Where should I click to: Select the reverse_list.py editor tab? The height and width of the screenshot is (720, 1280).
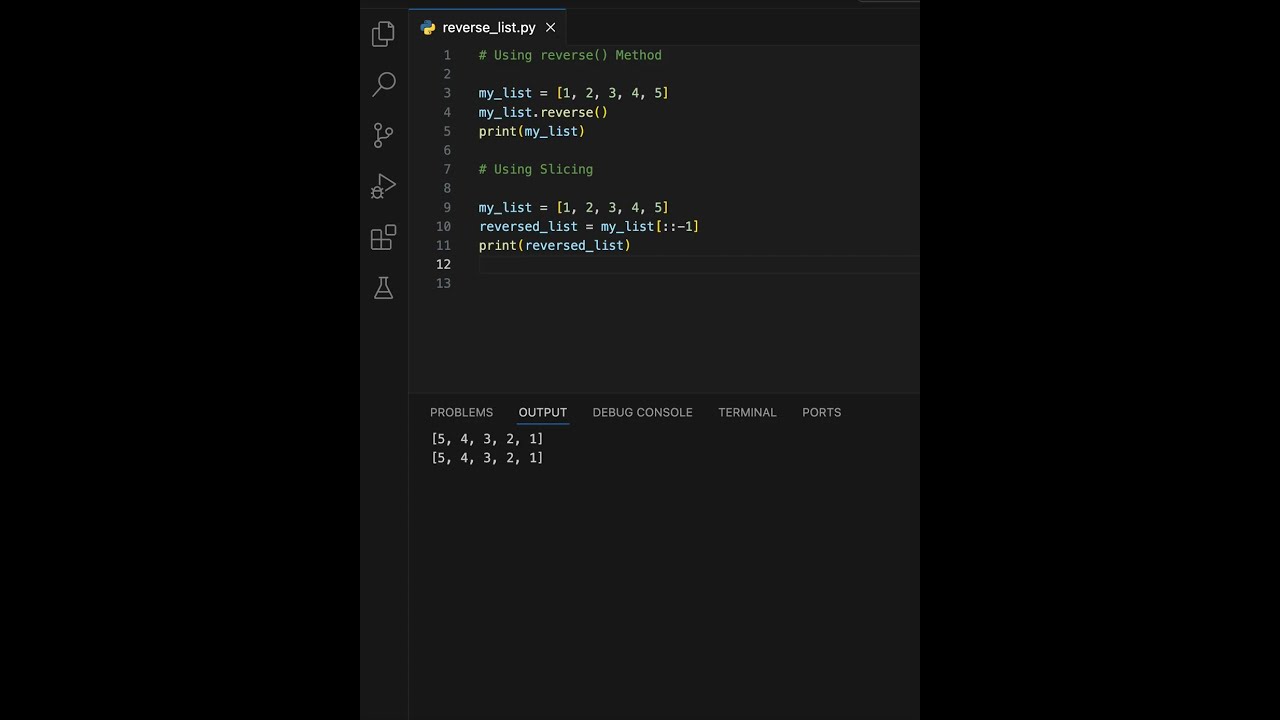[x=488, y=28]
